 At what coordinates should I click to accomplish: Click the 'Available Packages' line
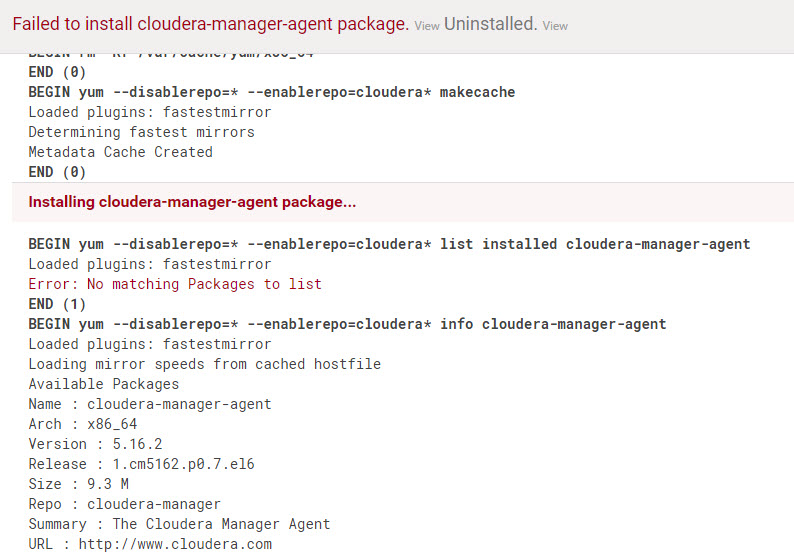(103, 384)
